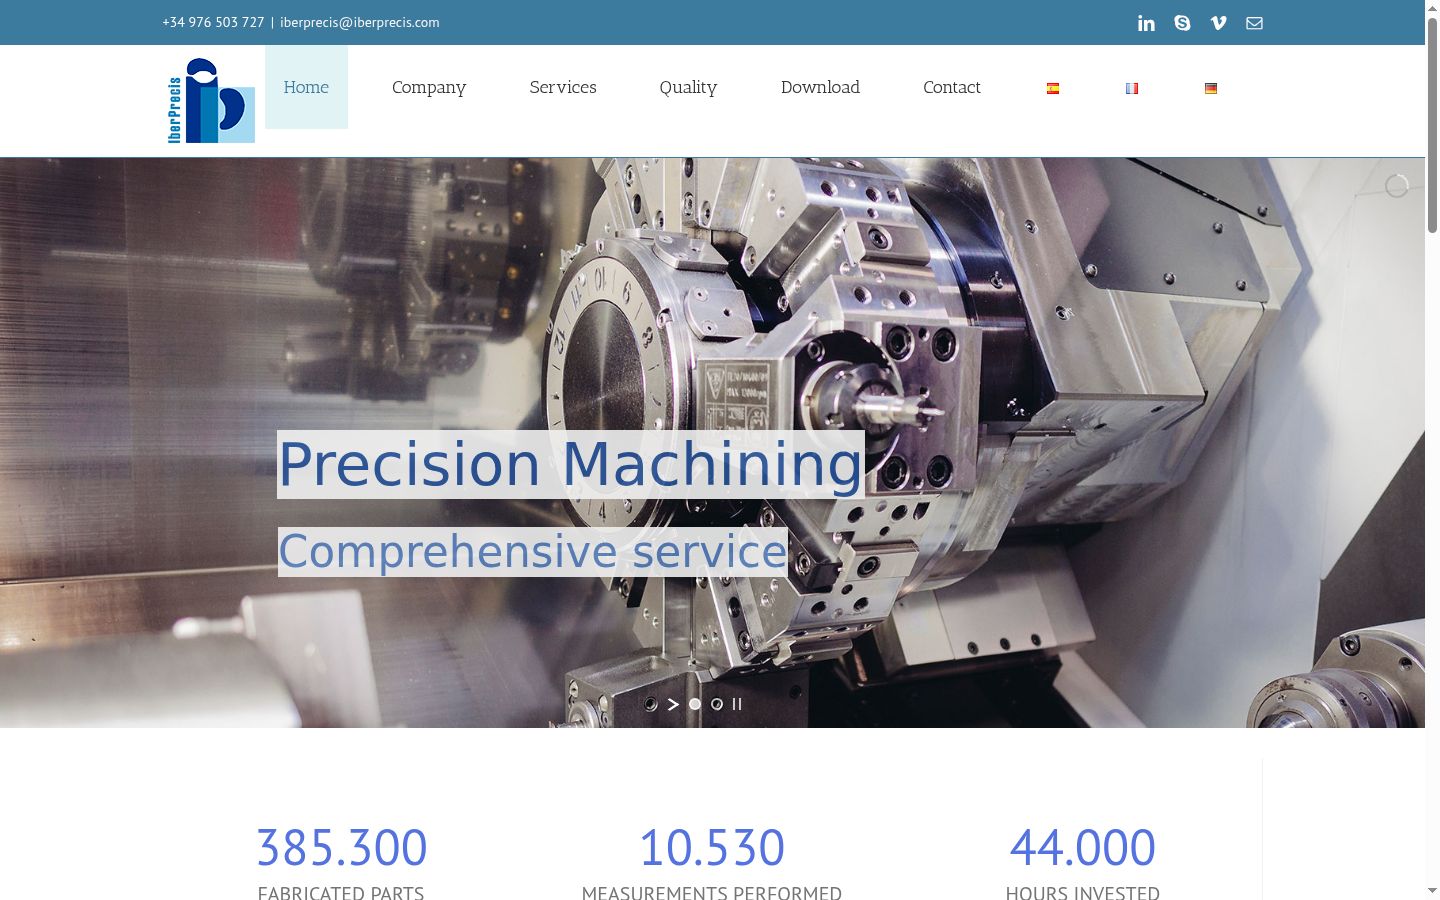Go to the Home menu item
This screenshot has width=1440, height=900.
coord(306,87)
